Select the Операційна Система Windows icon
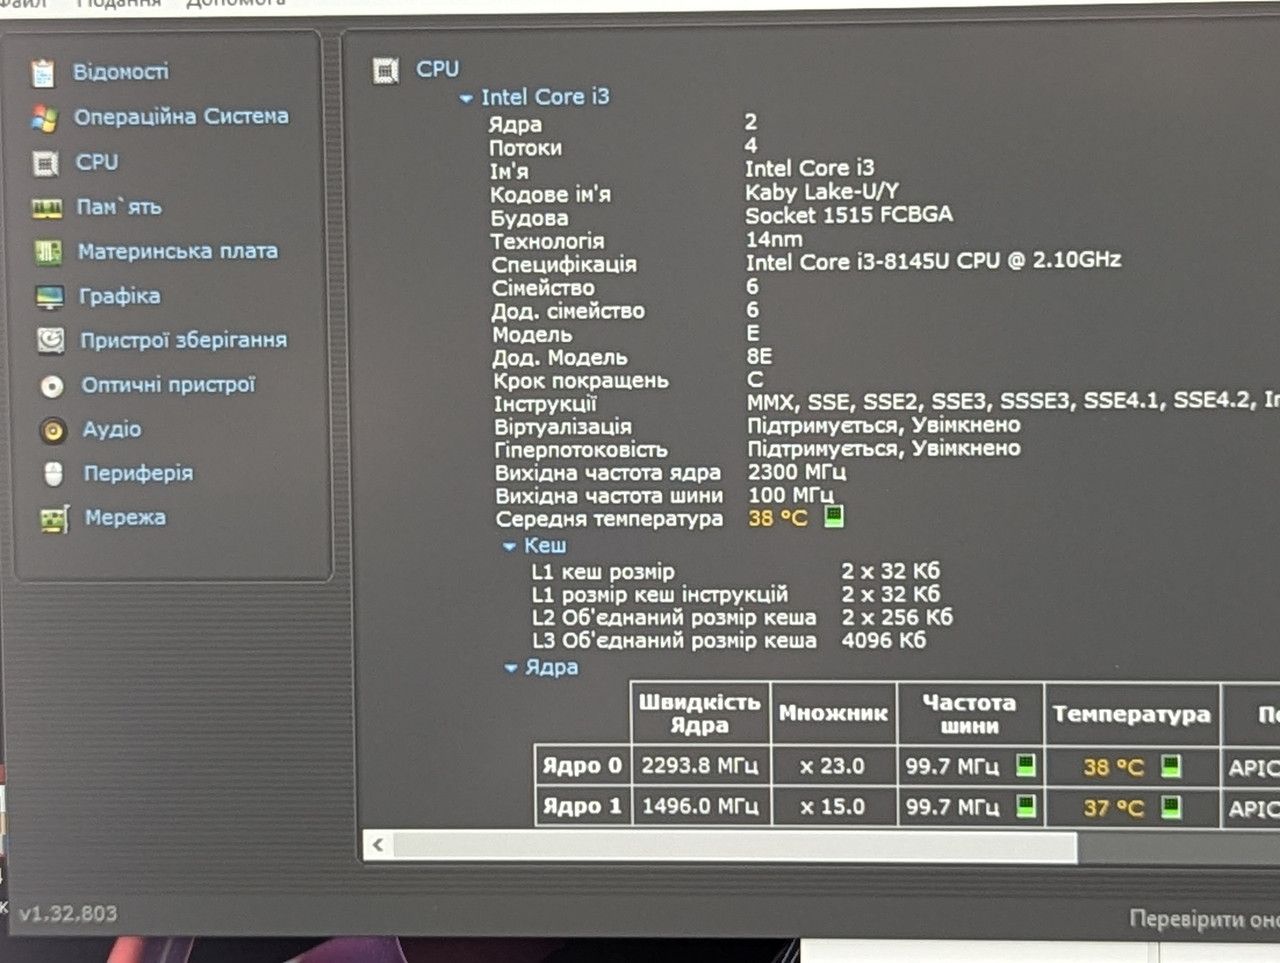Screen dimensions: 1280x963 point(44,118)
